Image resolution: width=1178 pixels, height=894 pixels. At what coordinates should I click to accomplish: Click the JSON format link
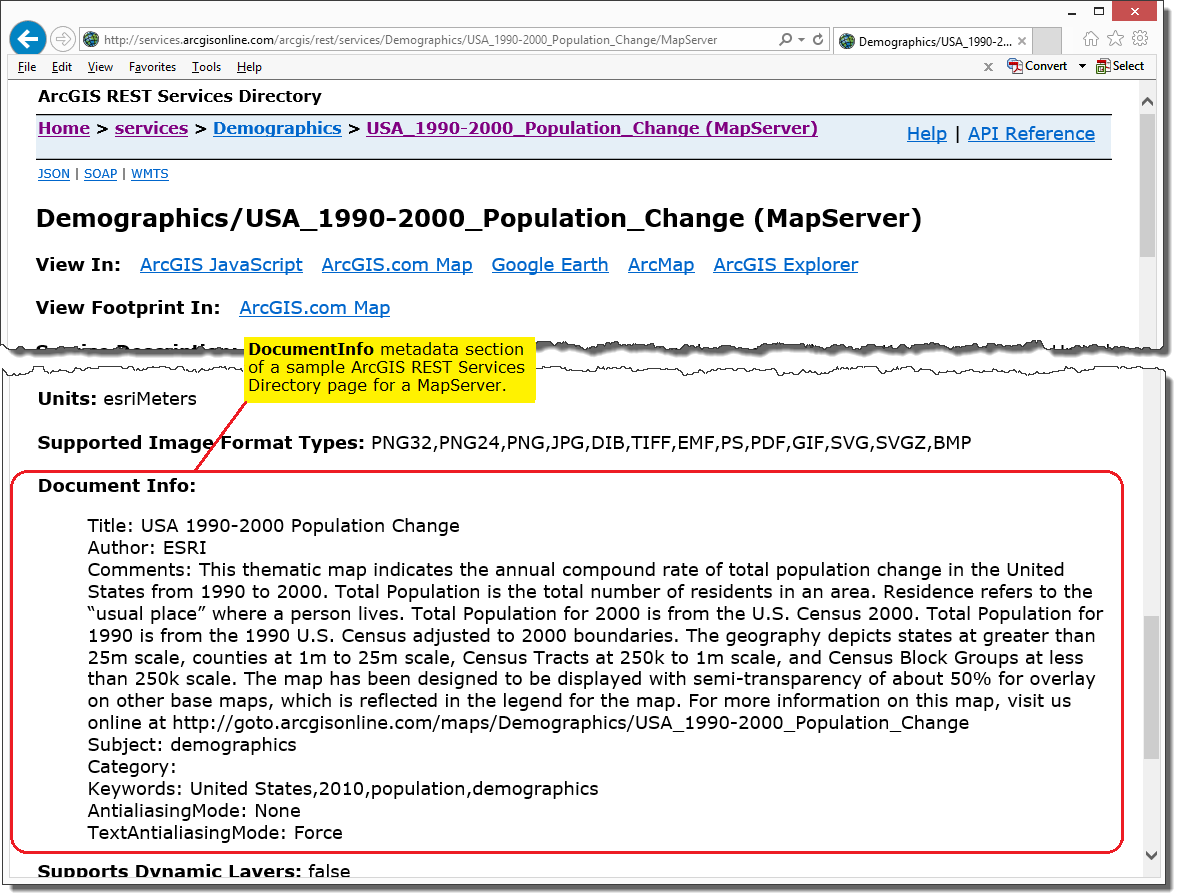click(x=53, y=173)
